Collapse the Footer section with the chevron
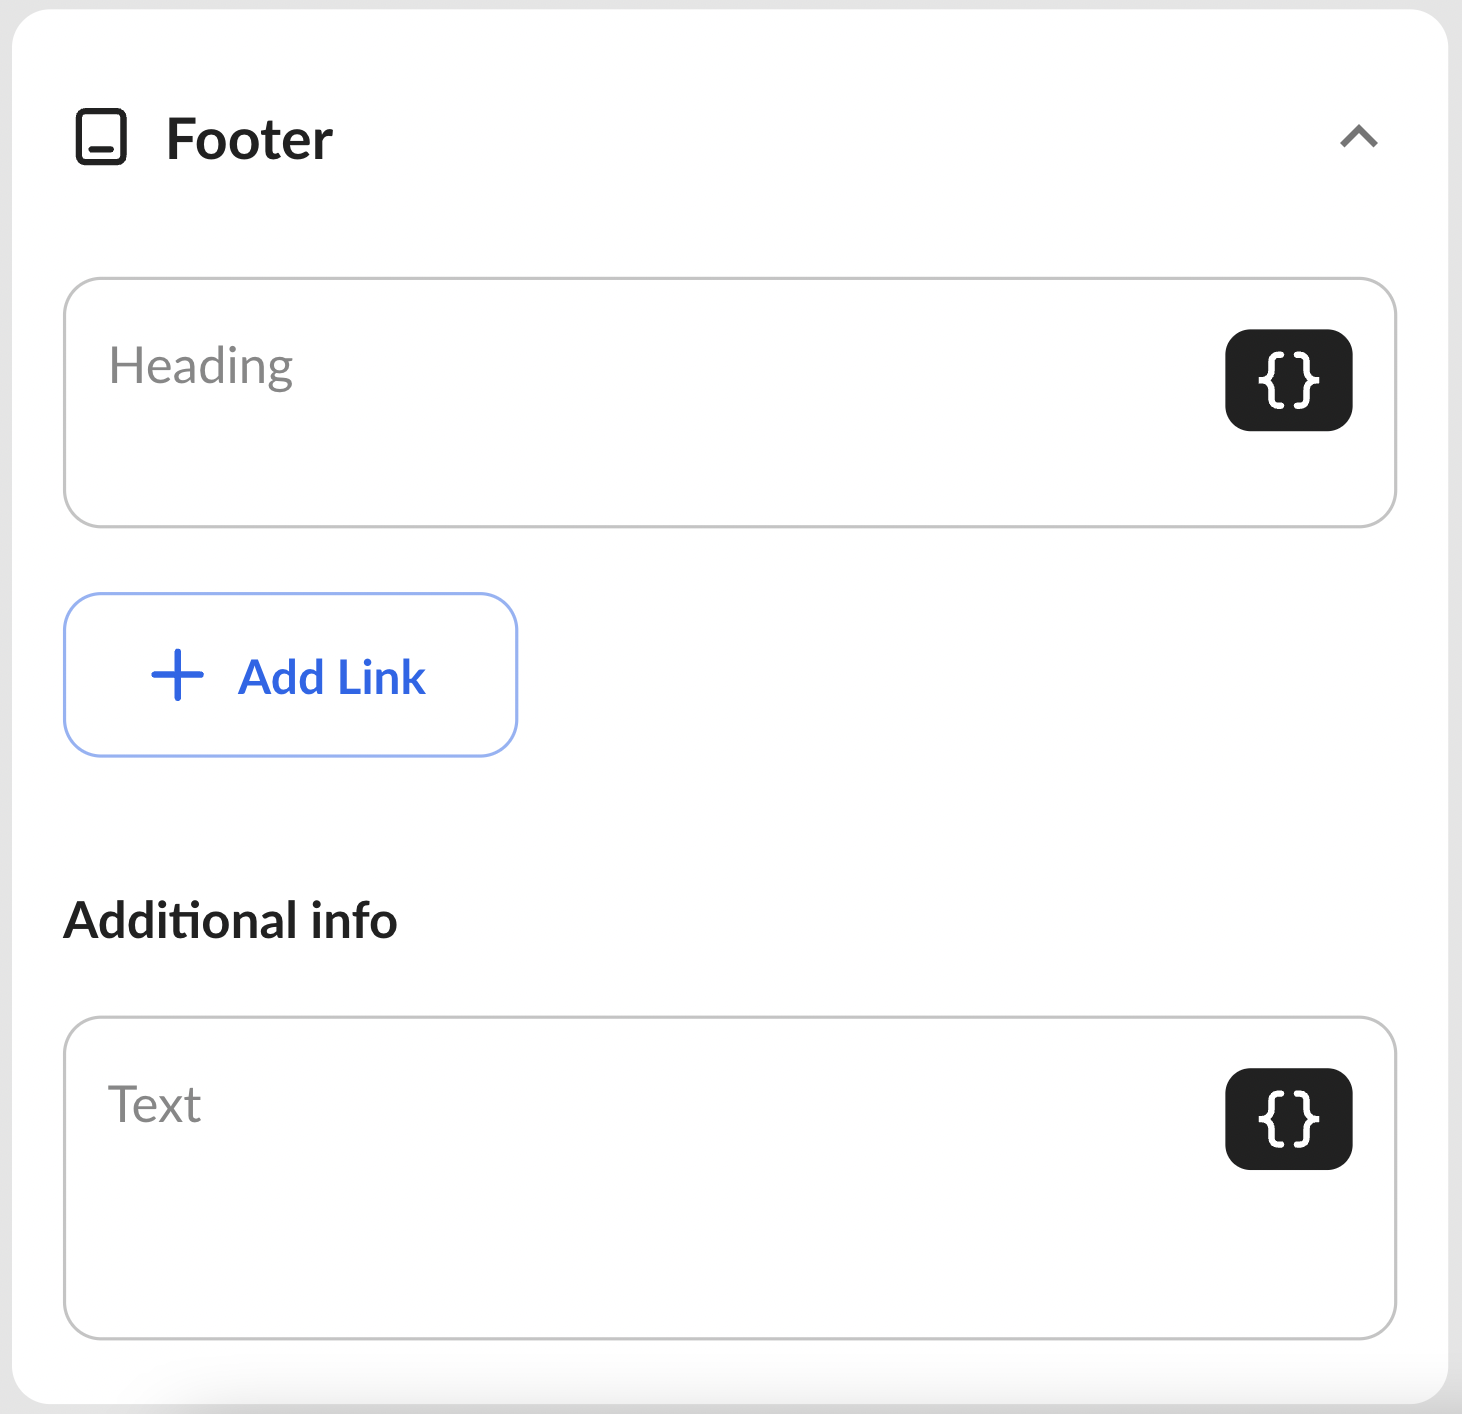This screenshot has height=1414, width=1462. pos(1358,137)
